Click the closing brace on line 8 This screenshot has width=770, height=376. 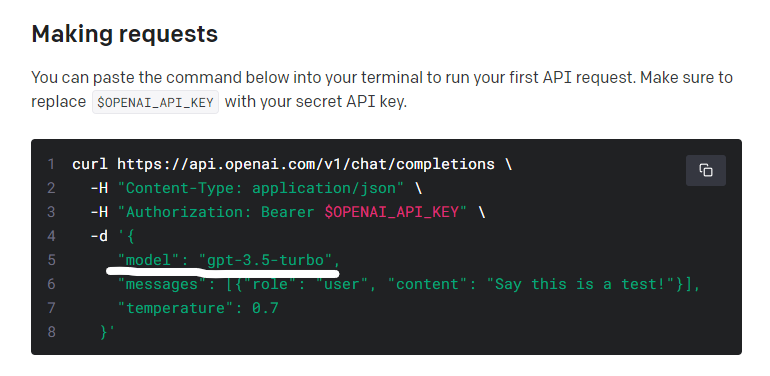point(104,332)
